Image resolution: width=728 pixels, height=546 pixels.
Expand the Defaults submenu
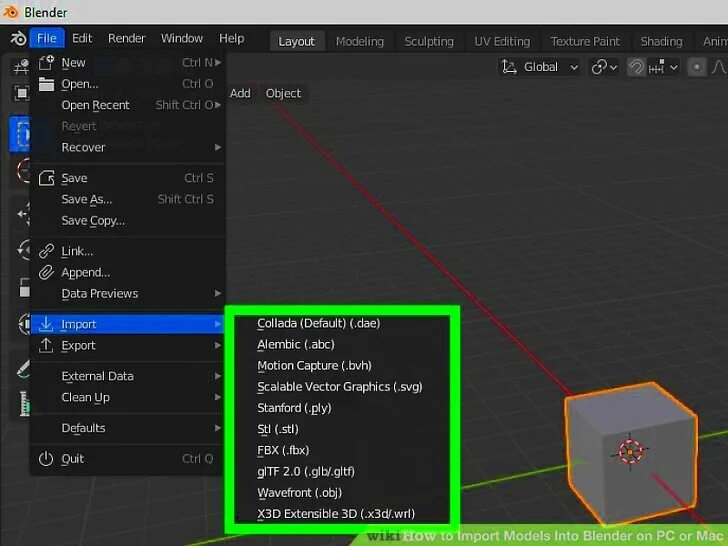pos(128,429)
